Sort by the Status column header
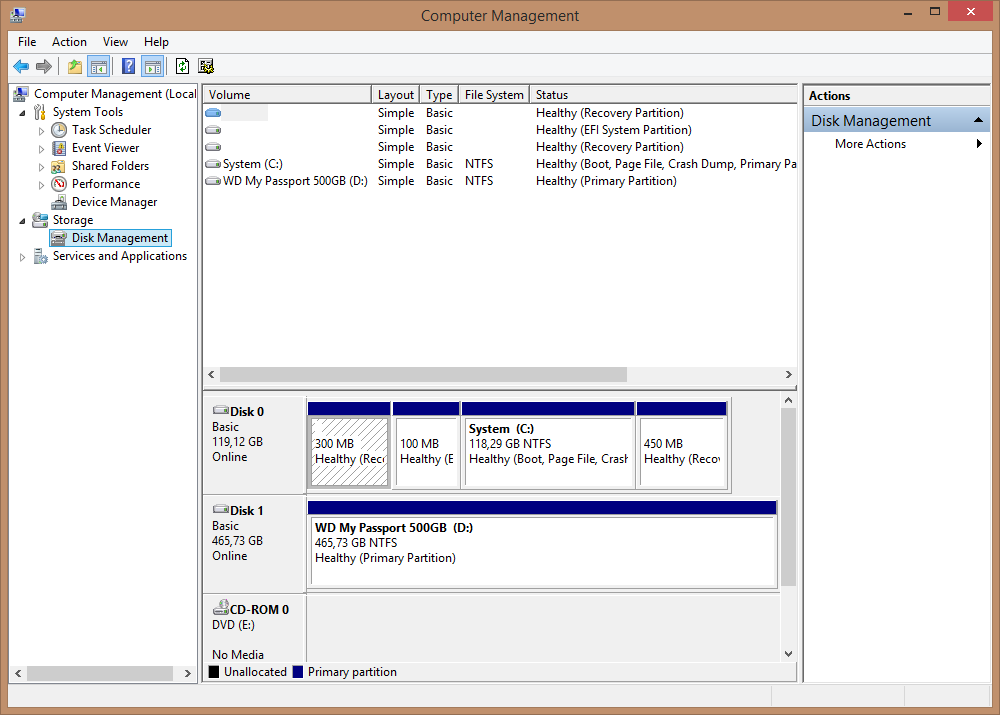Screen dimensions: 1000x715 click(x=663, y=94)
